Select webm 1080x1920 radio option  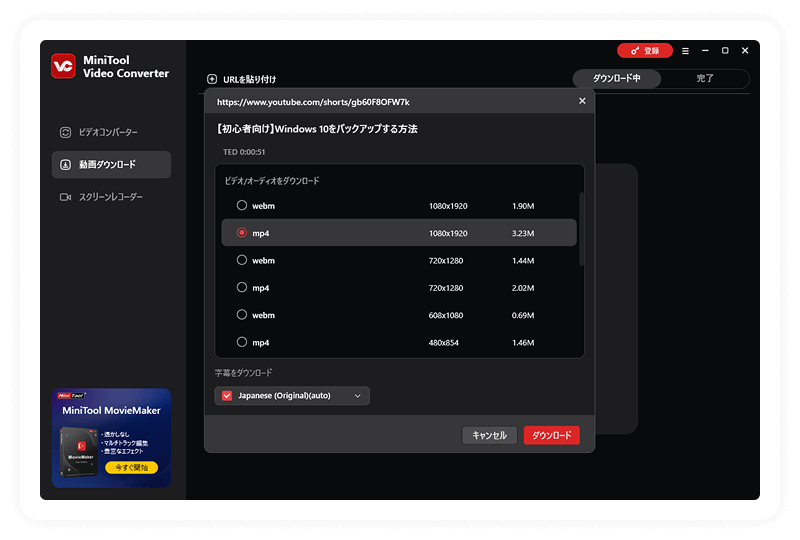[x=242, y=205]
